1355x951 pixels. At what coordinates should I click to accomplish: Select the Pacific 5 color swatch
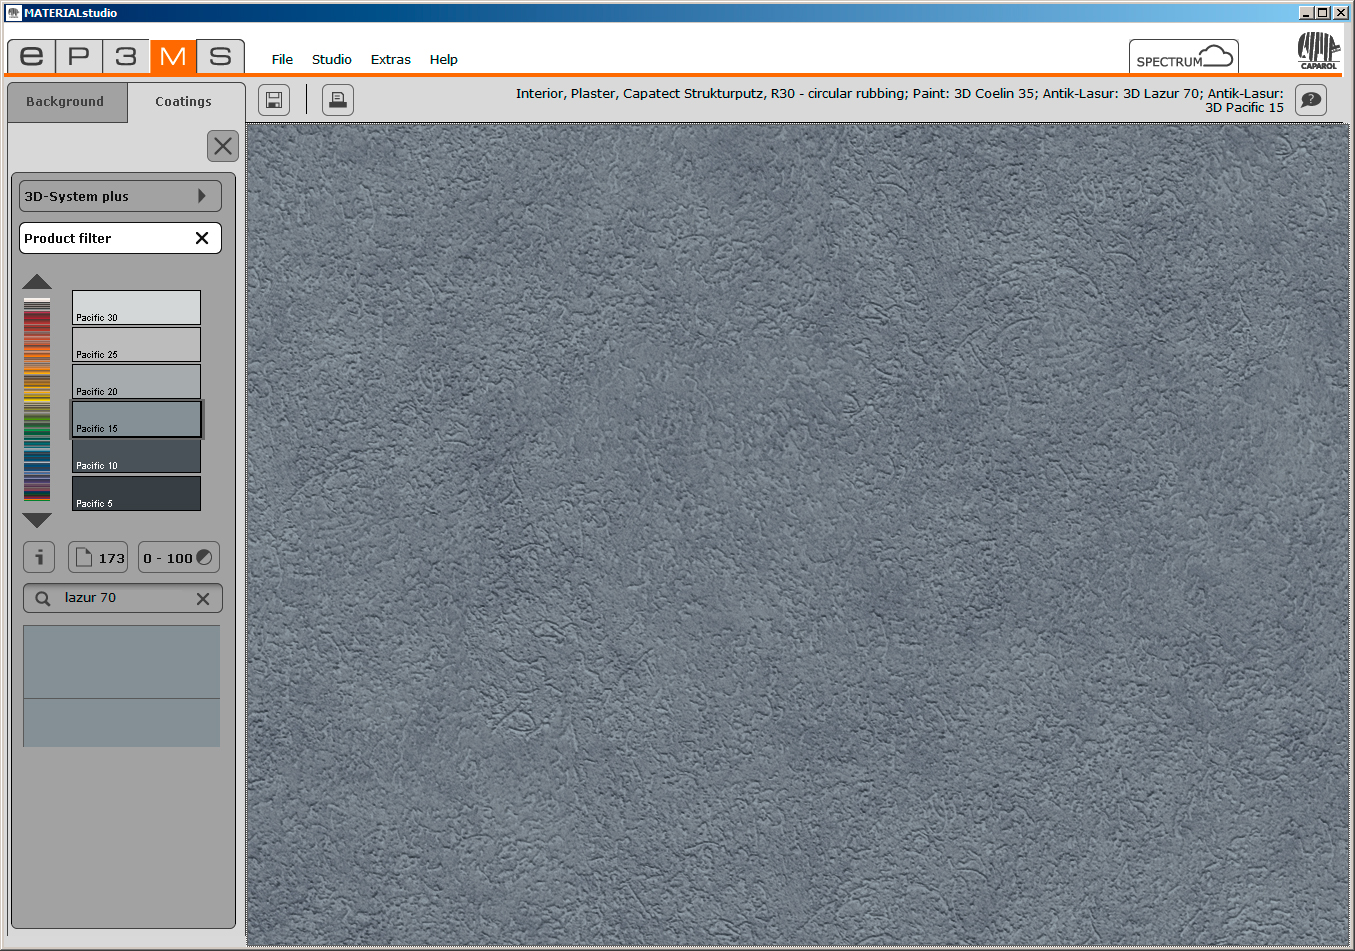point(136,493)
